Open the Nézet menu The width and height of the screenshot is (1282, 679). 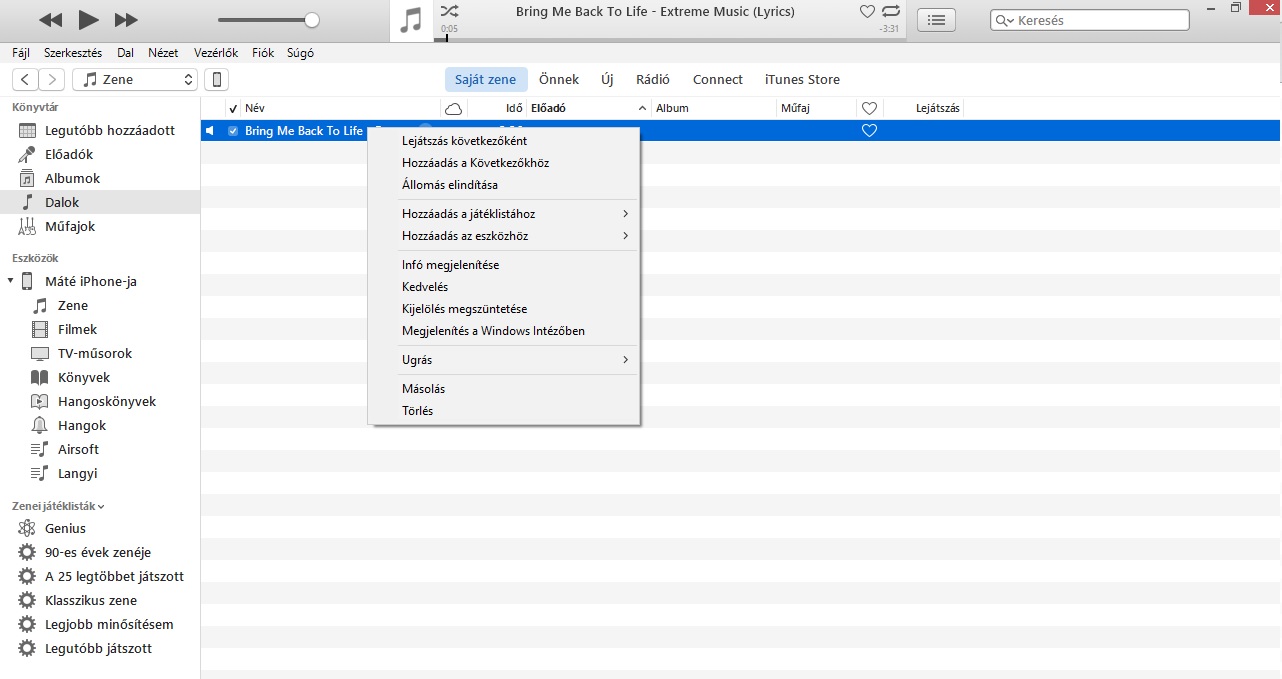[x=163, y=53]
